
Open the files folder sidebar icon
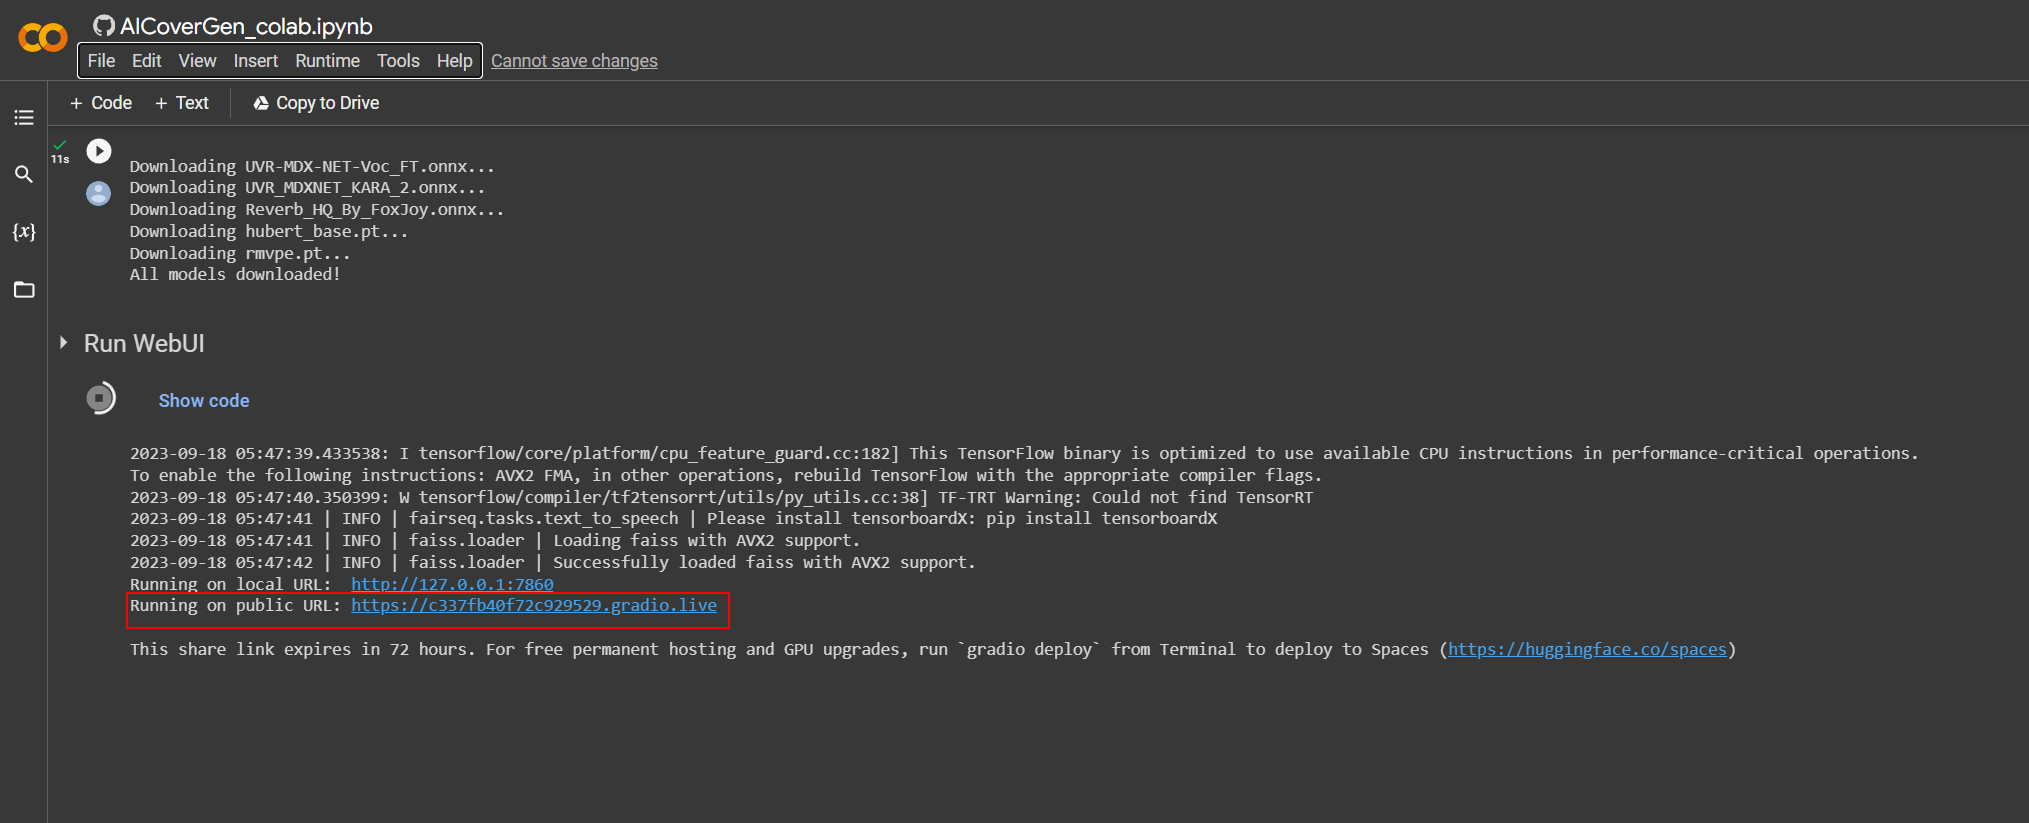[24, 290]
